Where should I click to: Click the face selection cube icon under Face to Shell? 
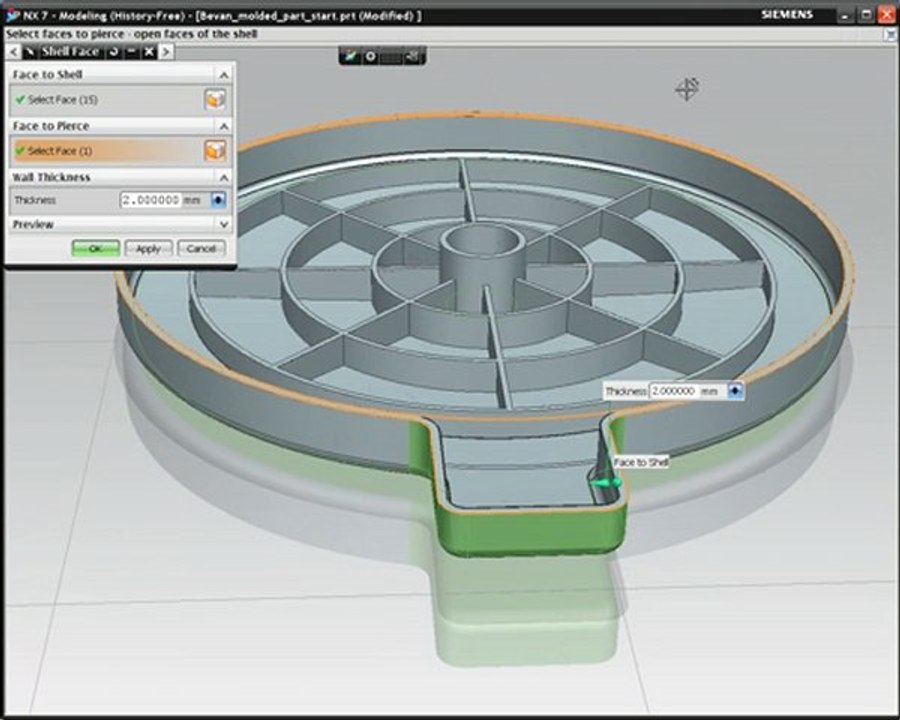click(x=215, y=99)
